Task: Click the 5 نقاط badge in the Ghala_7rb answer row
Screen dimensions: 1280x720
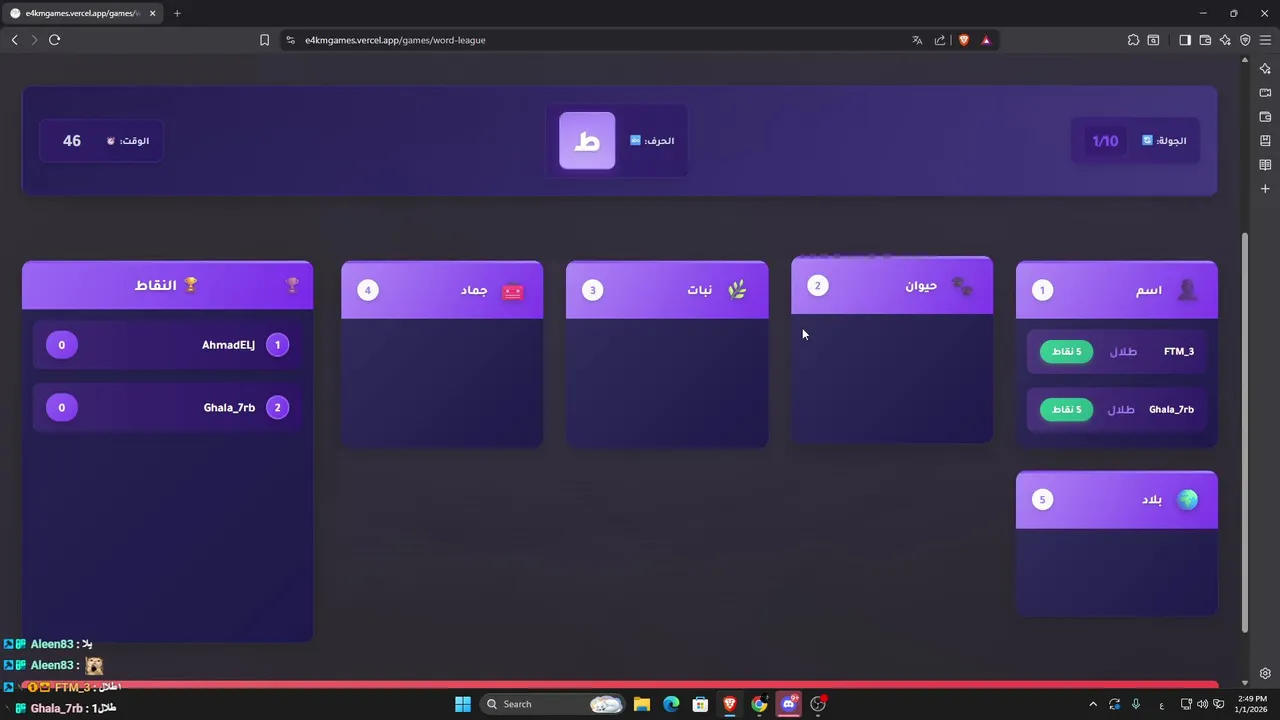Action: click(1066, 410)
